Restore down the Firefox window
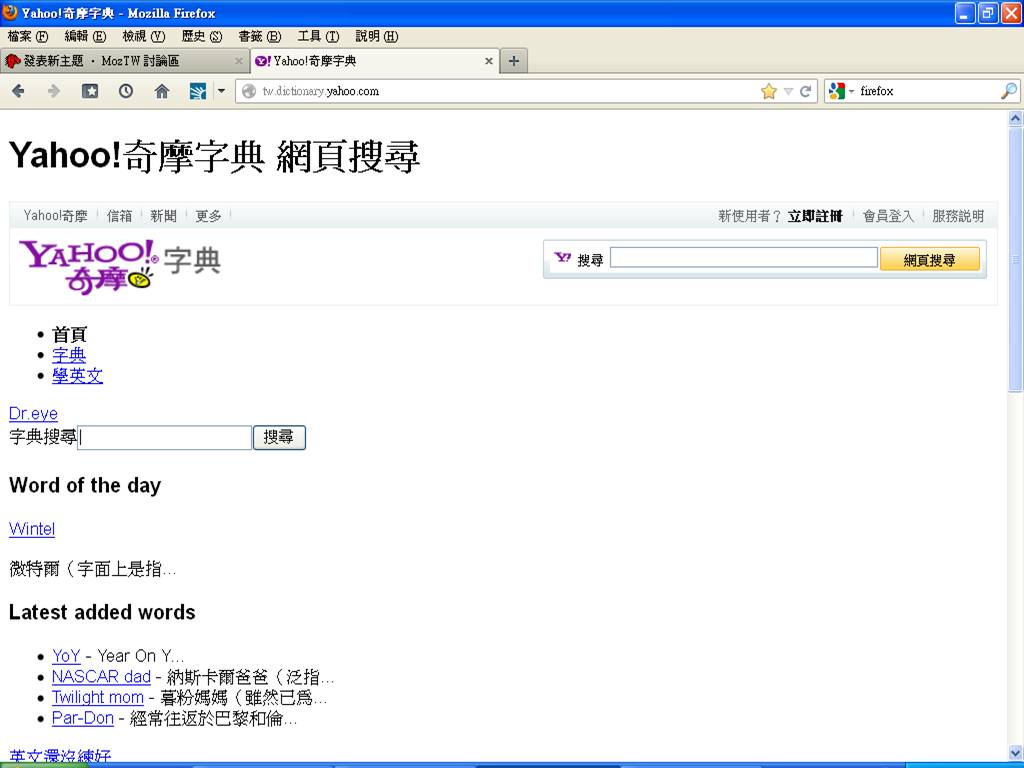 [988, 13]
